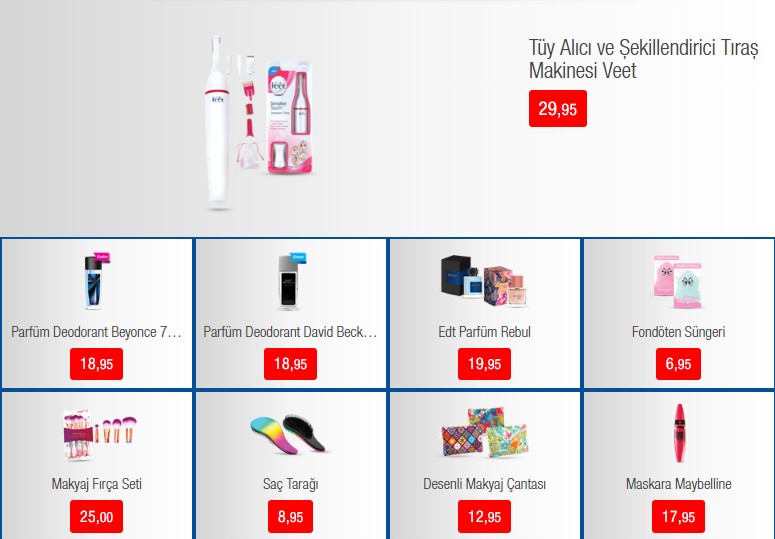This screenshot has height=539, width=775.
Task: Open the David Beckham deodorant image
Action: [x=291, y=281]
